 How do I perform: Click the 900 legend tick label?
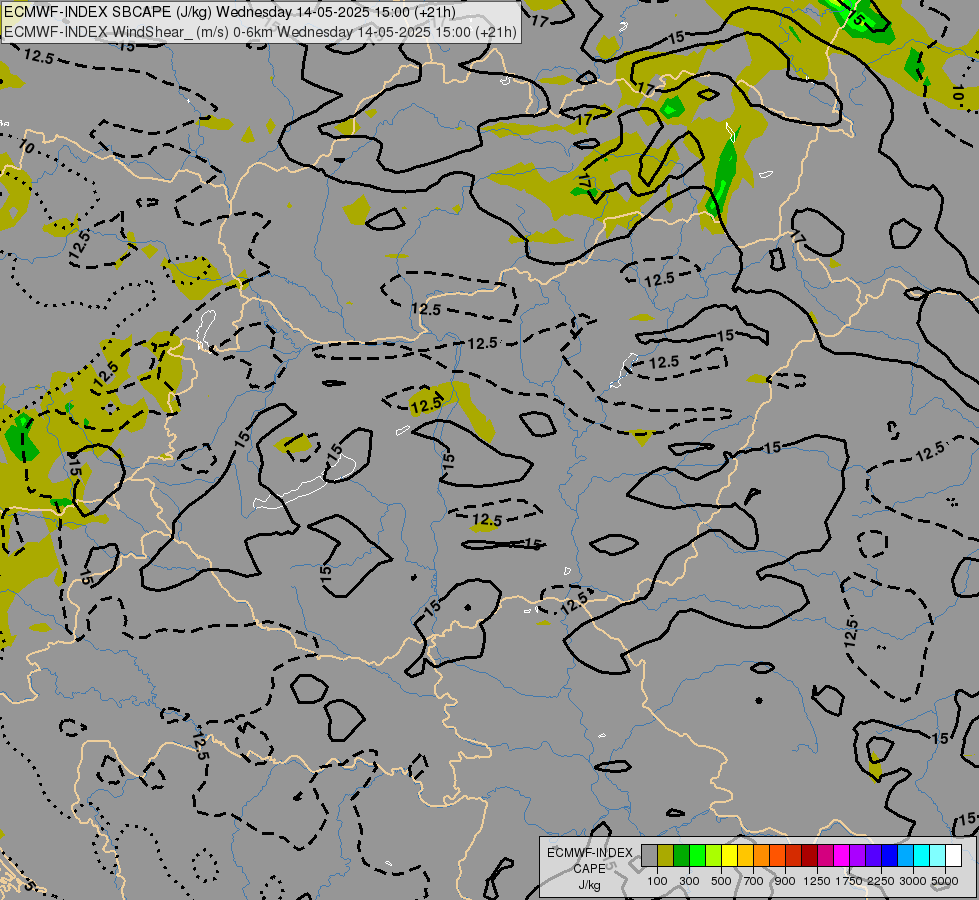(x=785, y=881)
